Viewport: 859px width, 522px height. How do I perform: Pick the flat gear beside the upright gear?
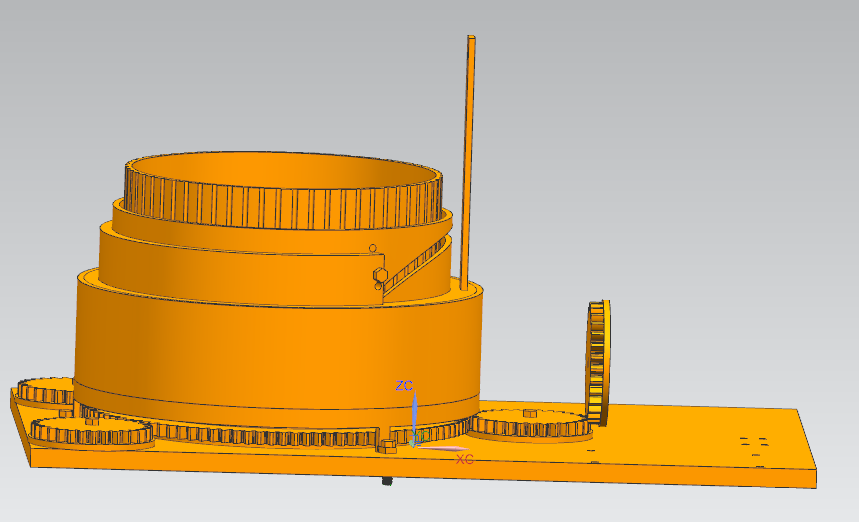(x=531, y=426)
